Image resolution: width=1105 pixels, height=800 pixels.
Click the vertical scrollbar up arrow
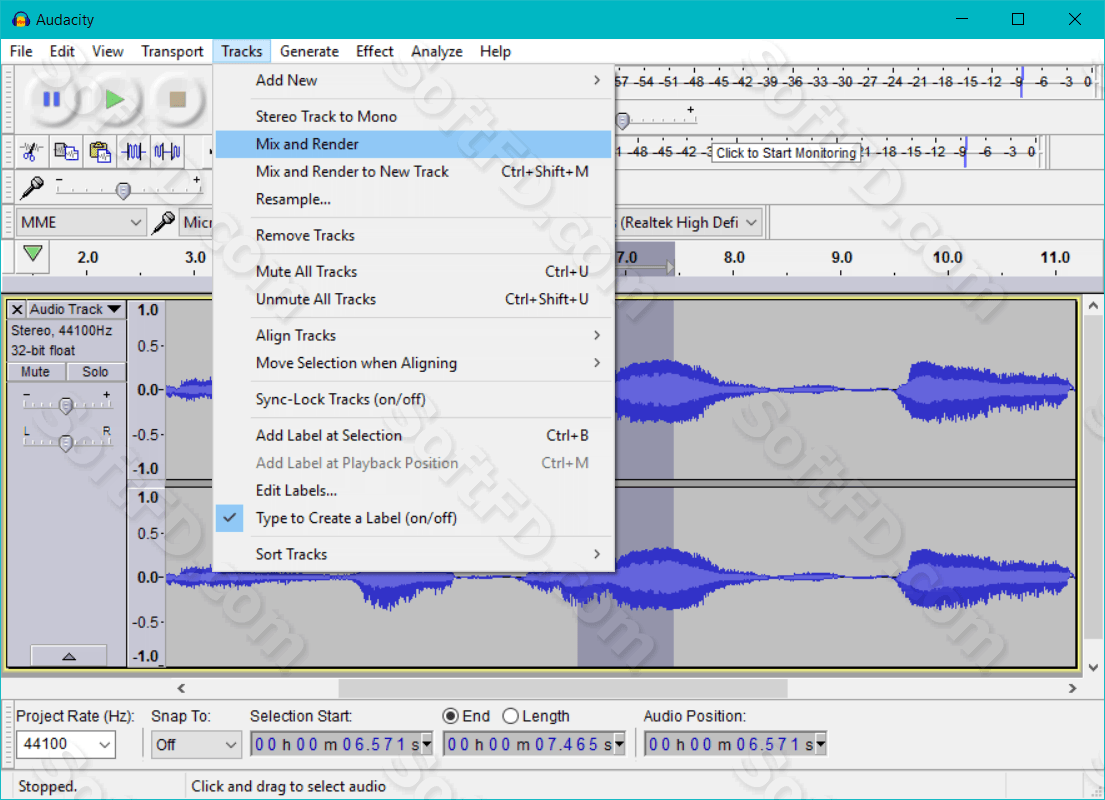(1093, 305)
